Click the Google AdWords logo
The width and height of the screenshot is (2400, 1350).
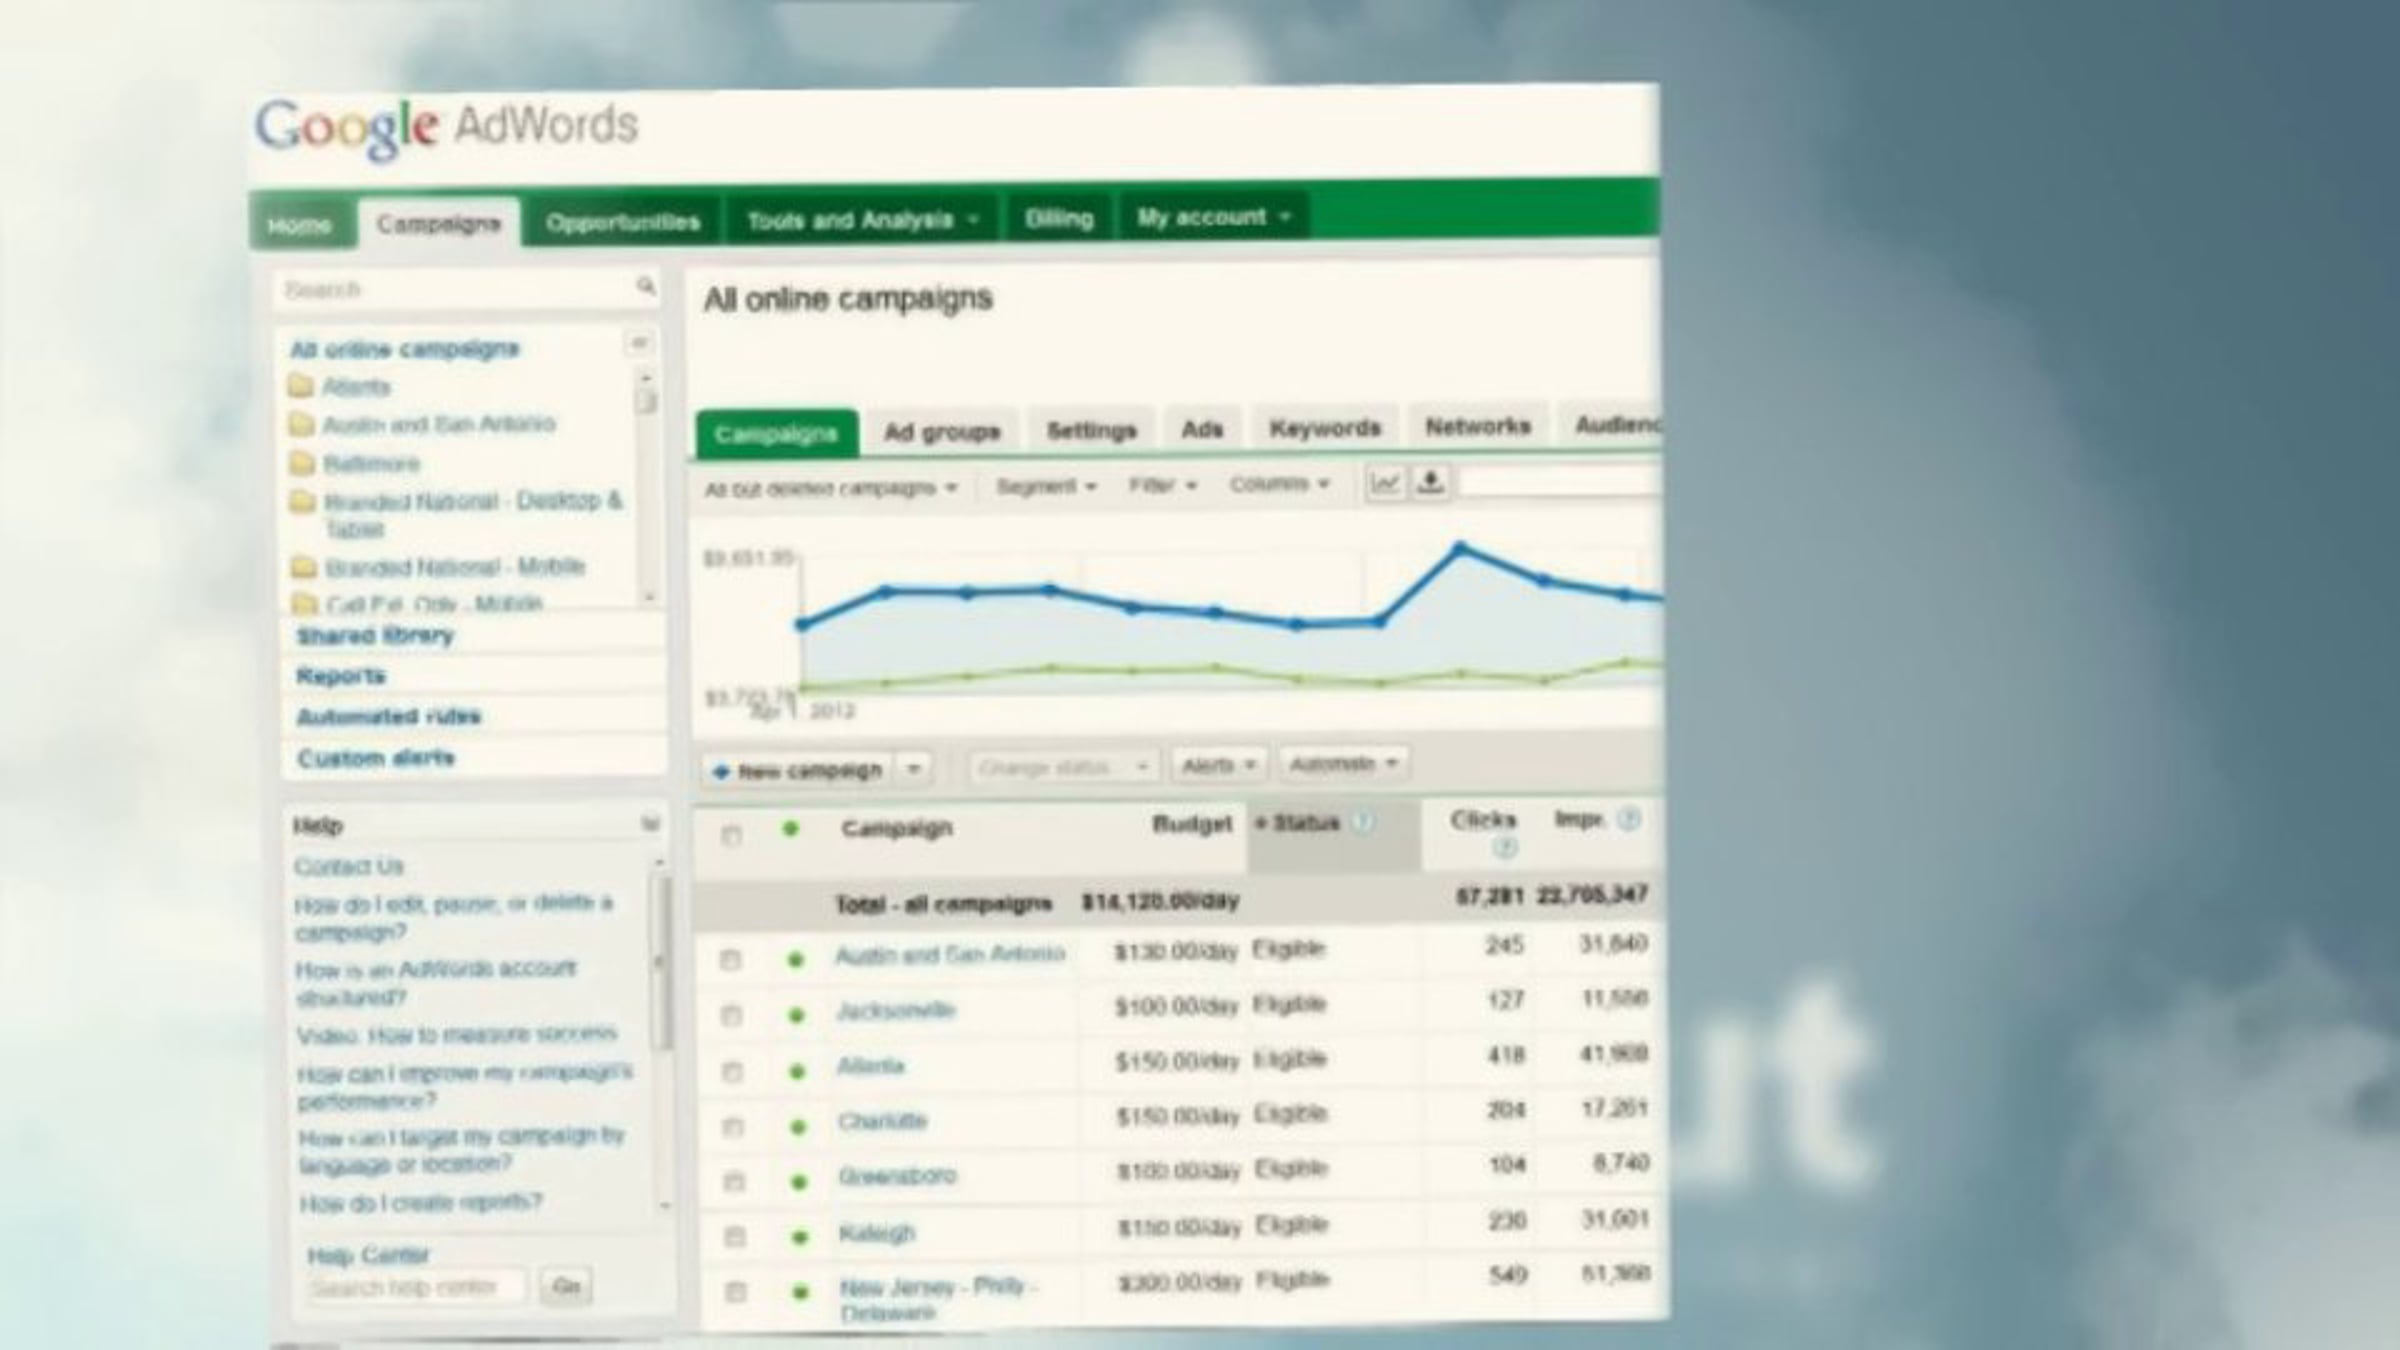click(446, 128)
